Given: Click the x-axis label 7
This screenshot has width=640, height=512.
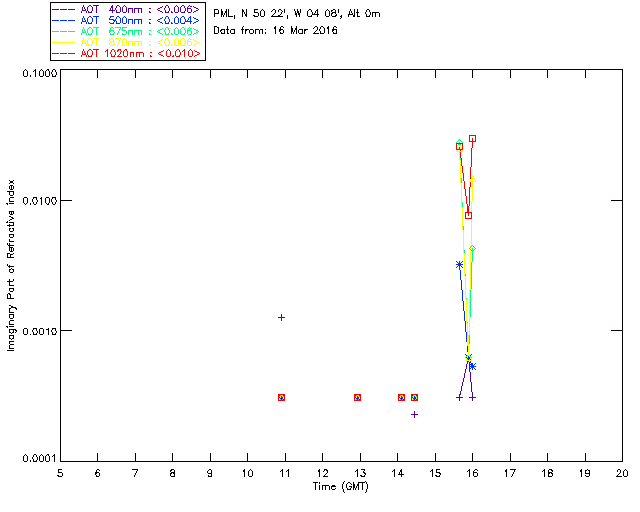Looking at the screenshot, I should [135, 473].
